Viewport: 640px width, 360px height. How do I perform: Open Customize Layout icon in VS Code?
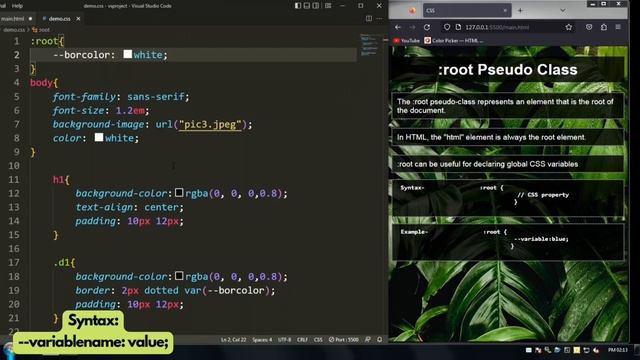coord(328,6)
